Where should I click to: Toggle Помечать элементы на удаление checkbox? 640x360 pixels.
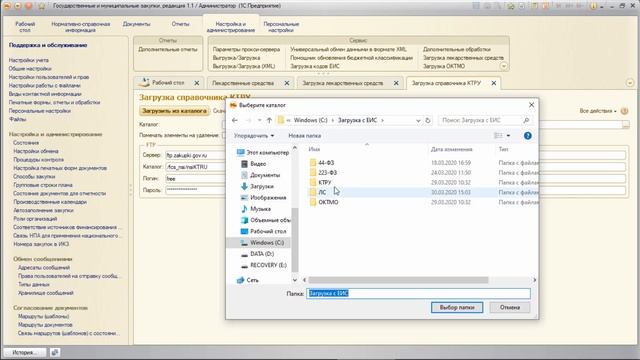pos(224,135)
